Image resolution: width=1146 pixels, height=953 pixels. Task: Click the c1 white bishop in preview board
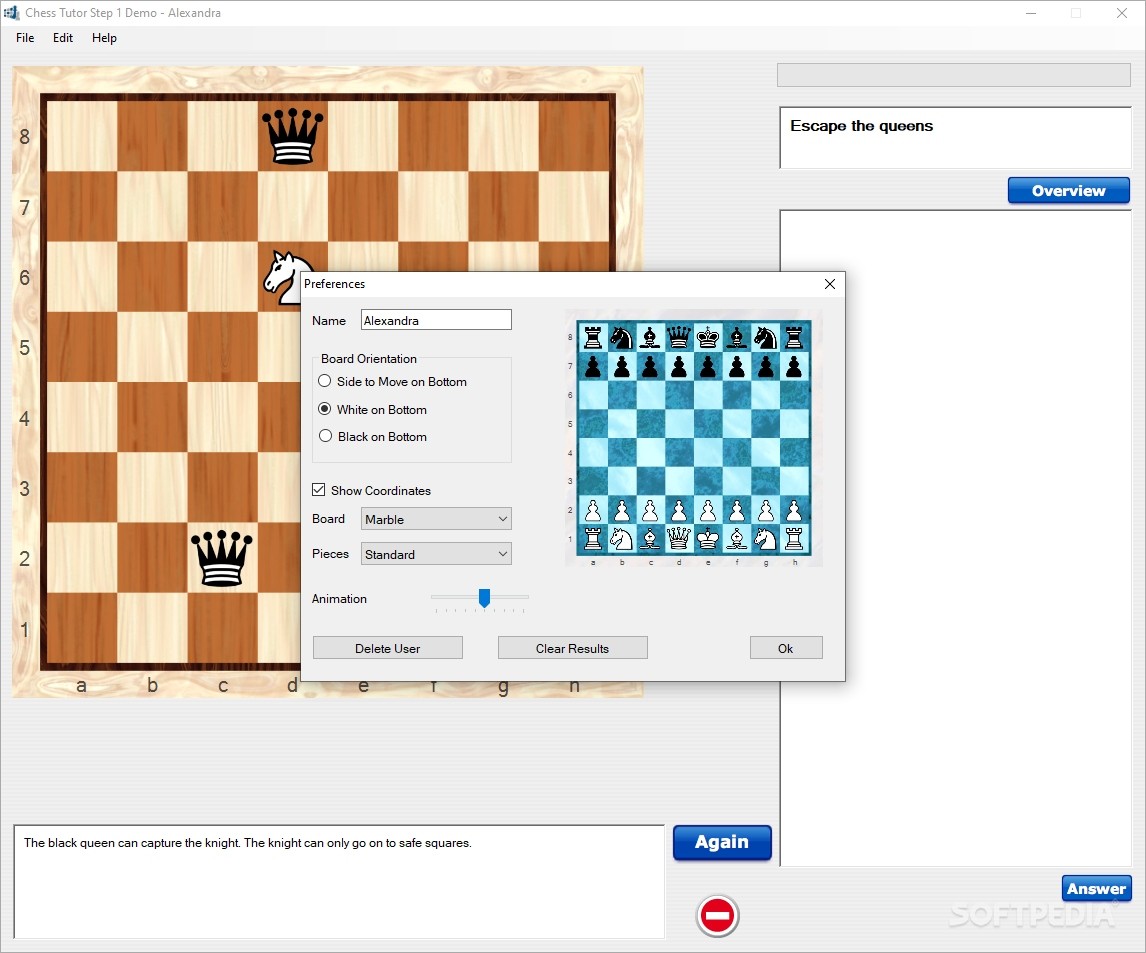[x=650, y=539]
